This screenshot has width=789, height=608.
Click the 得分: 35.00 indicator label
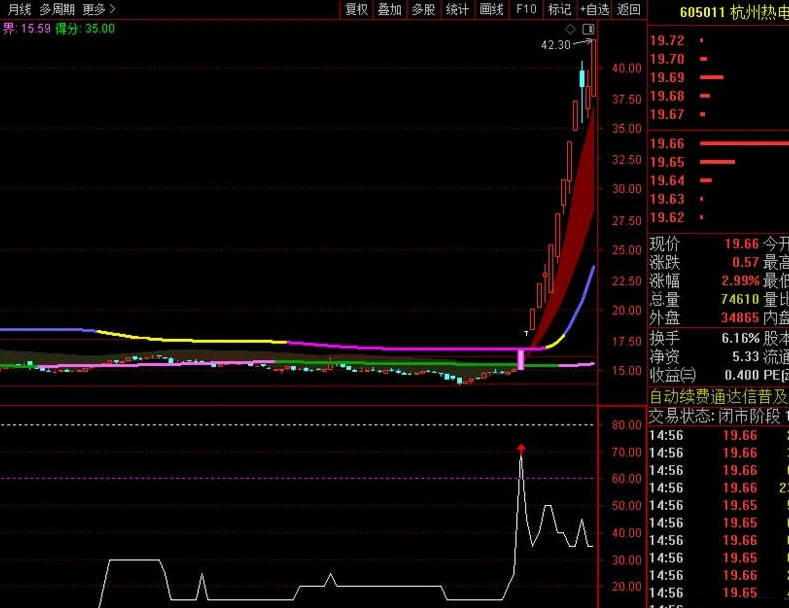point(85,29)
